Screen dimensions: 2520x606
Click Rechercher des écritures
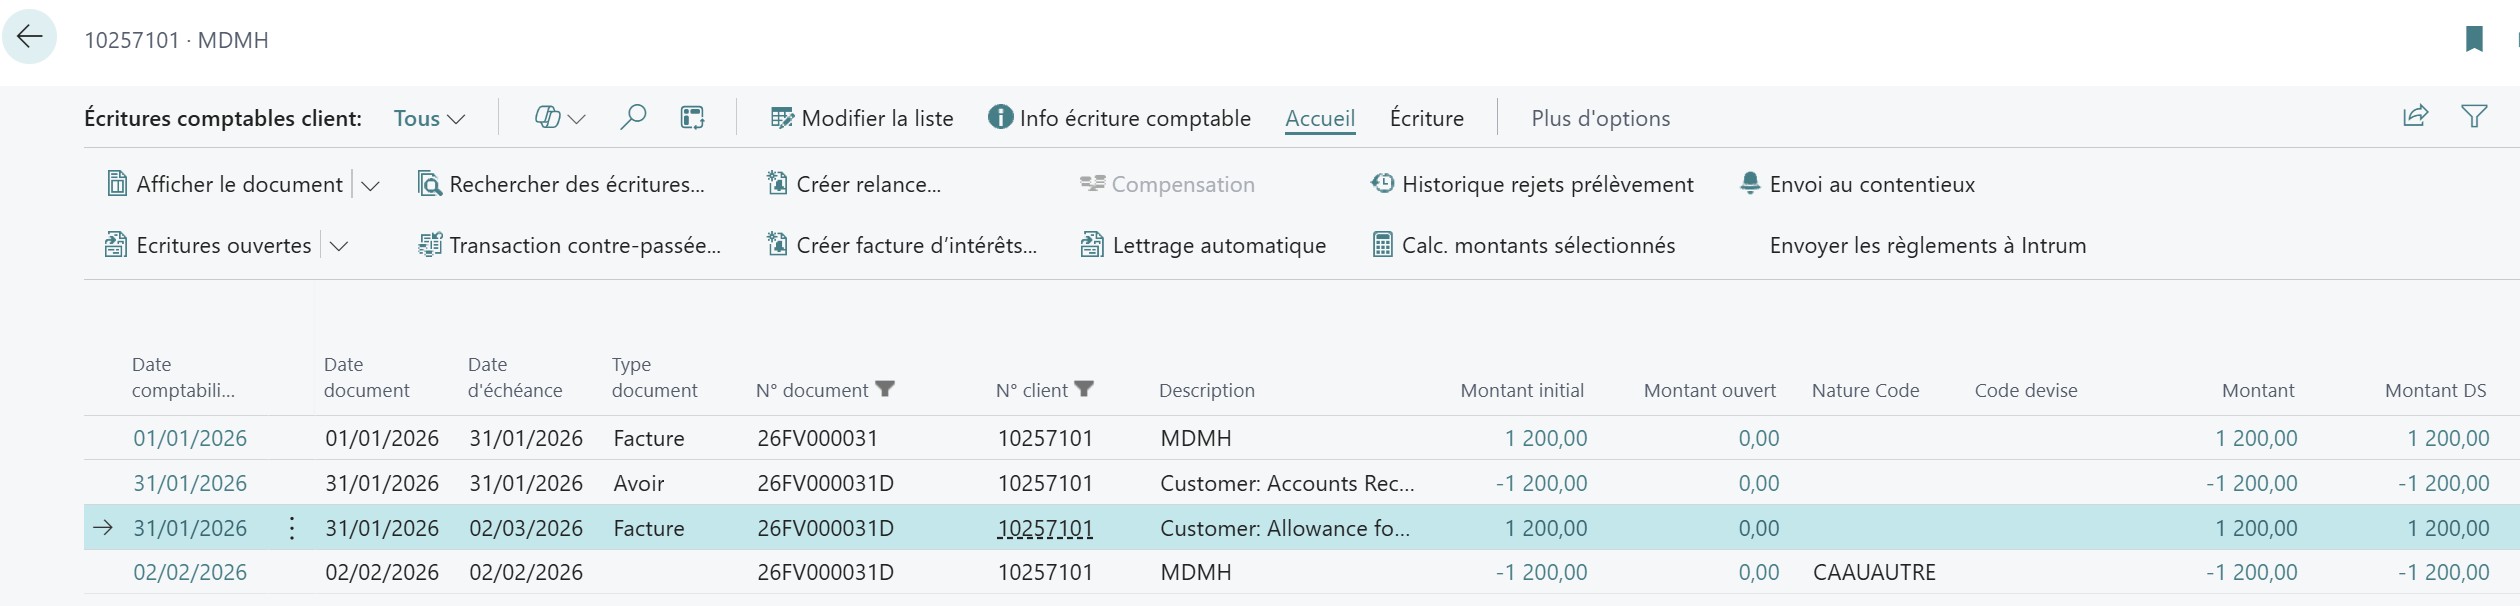[x=561, y=184]
